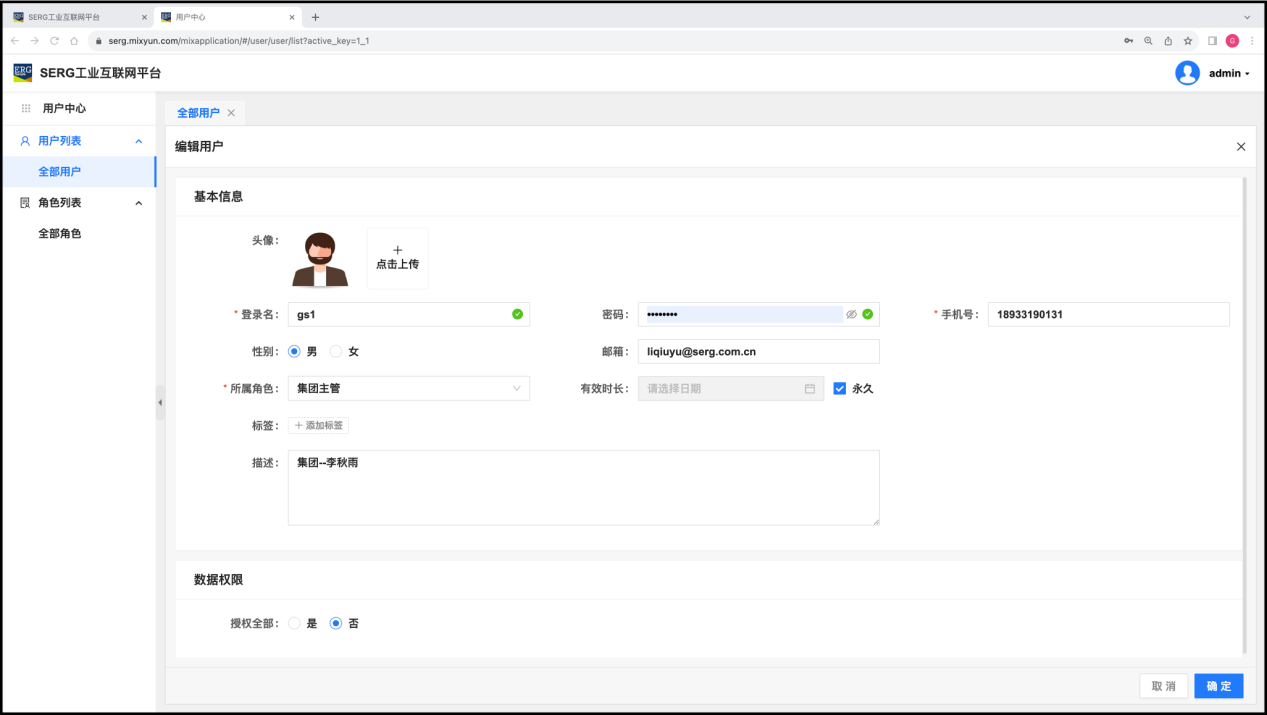This screenshot has height=715, width=1267.
Task: Click the 取消 button
Action: 1163,686
